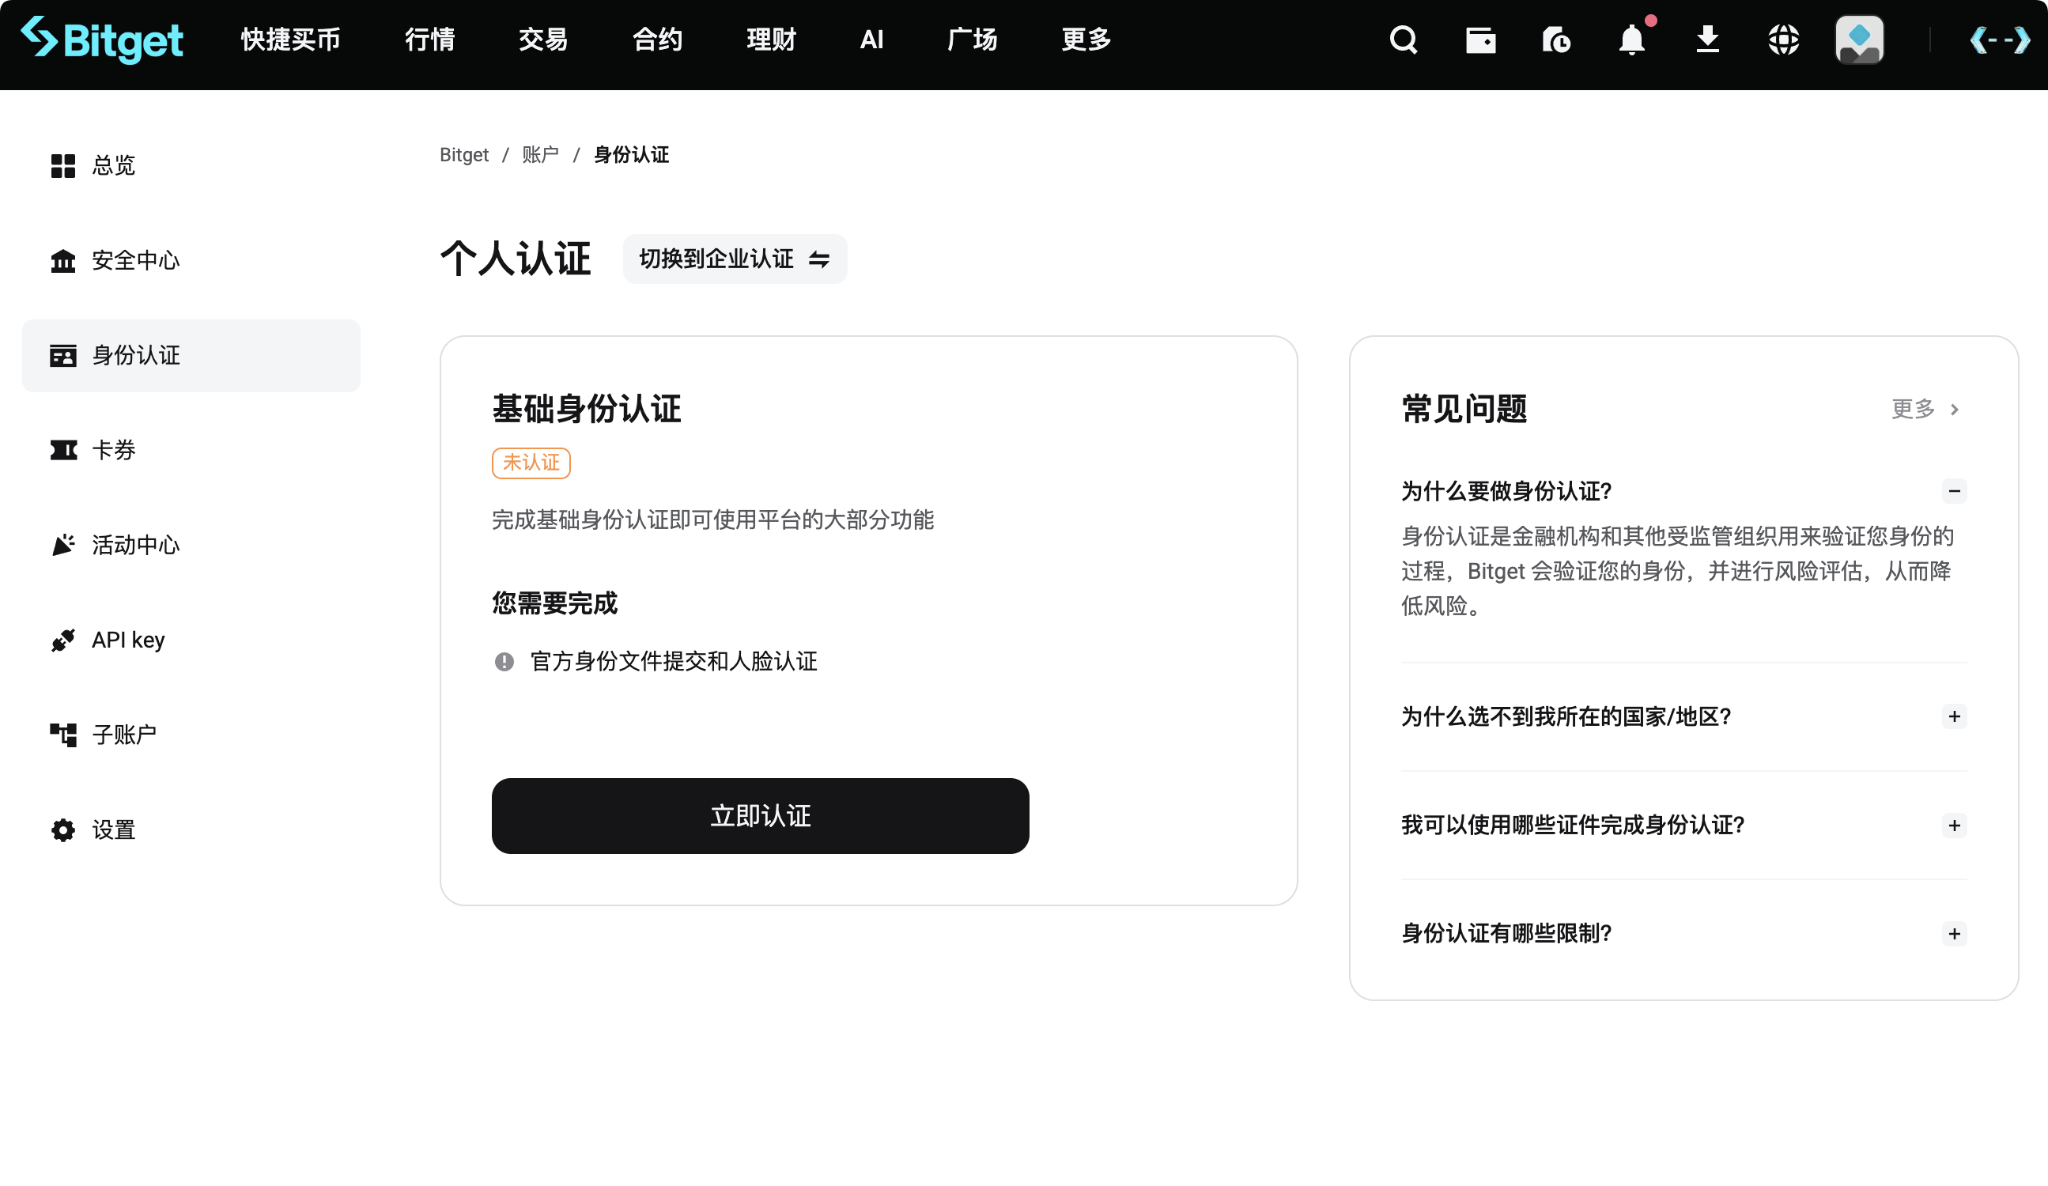Open the 交易 menu
The height and width of the screenshot is (1186, 2048).
[x=543, y=40]
